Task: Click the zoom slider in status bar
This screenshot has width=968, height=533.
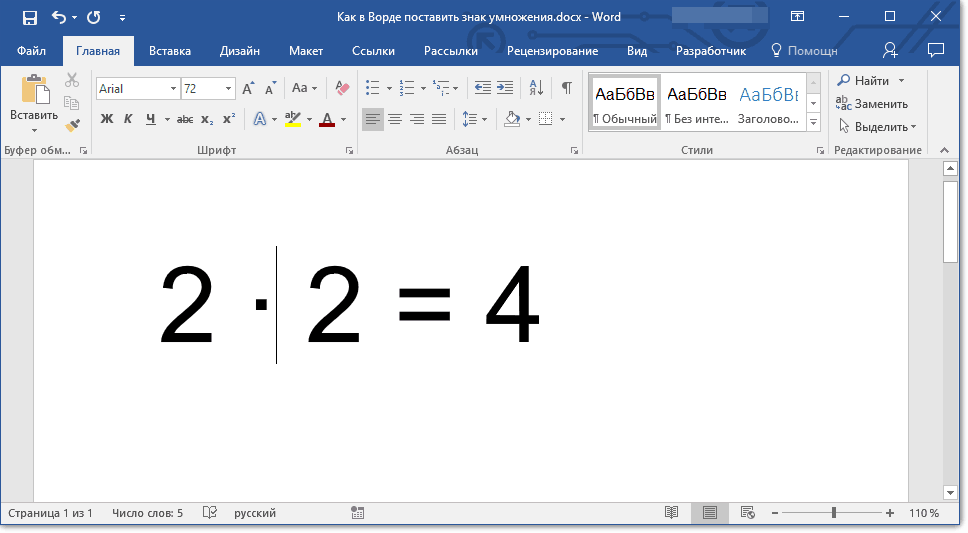Action: (x=834, y=513)
